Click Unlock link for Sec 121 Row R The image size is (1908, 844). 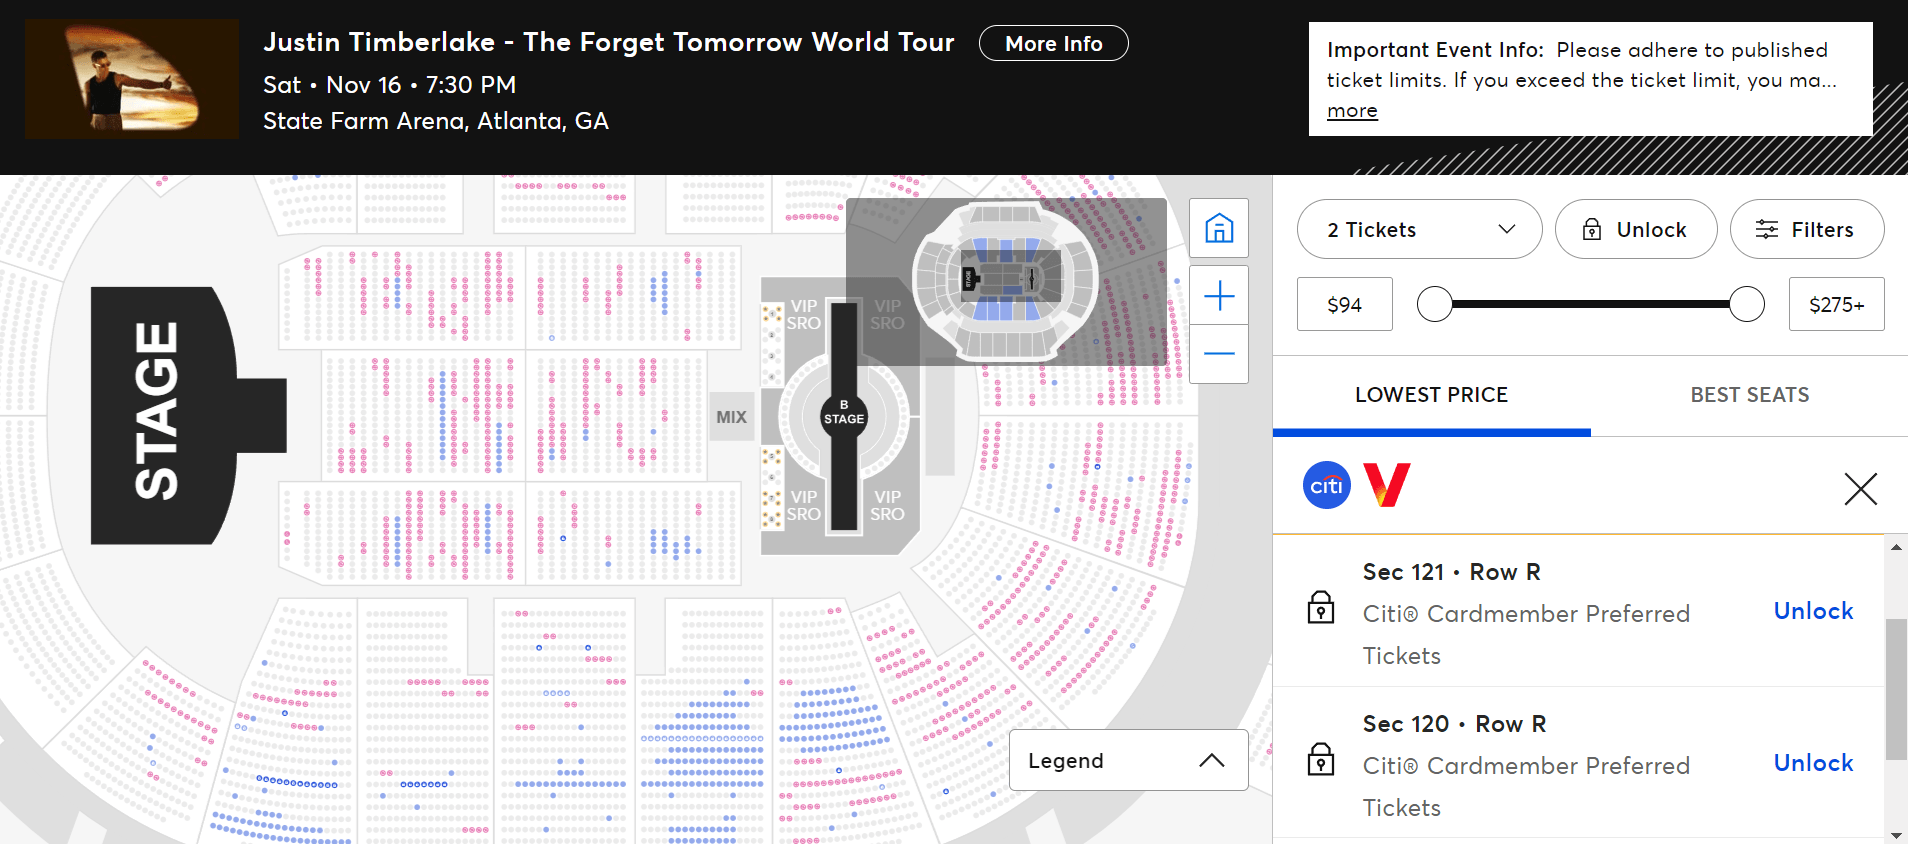[1812, 611]
